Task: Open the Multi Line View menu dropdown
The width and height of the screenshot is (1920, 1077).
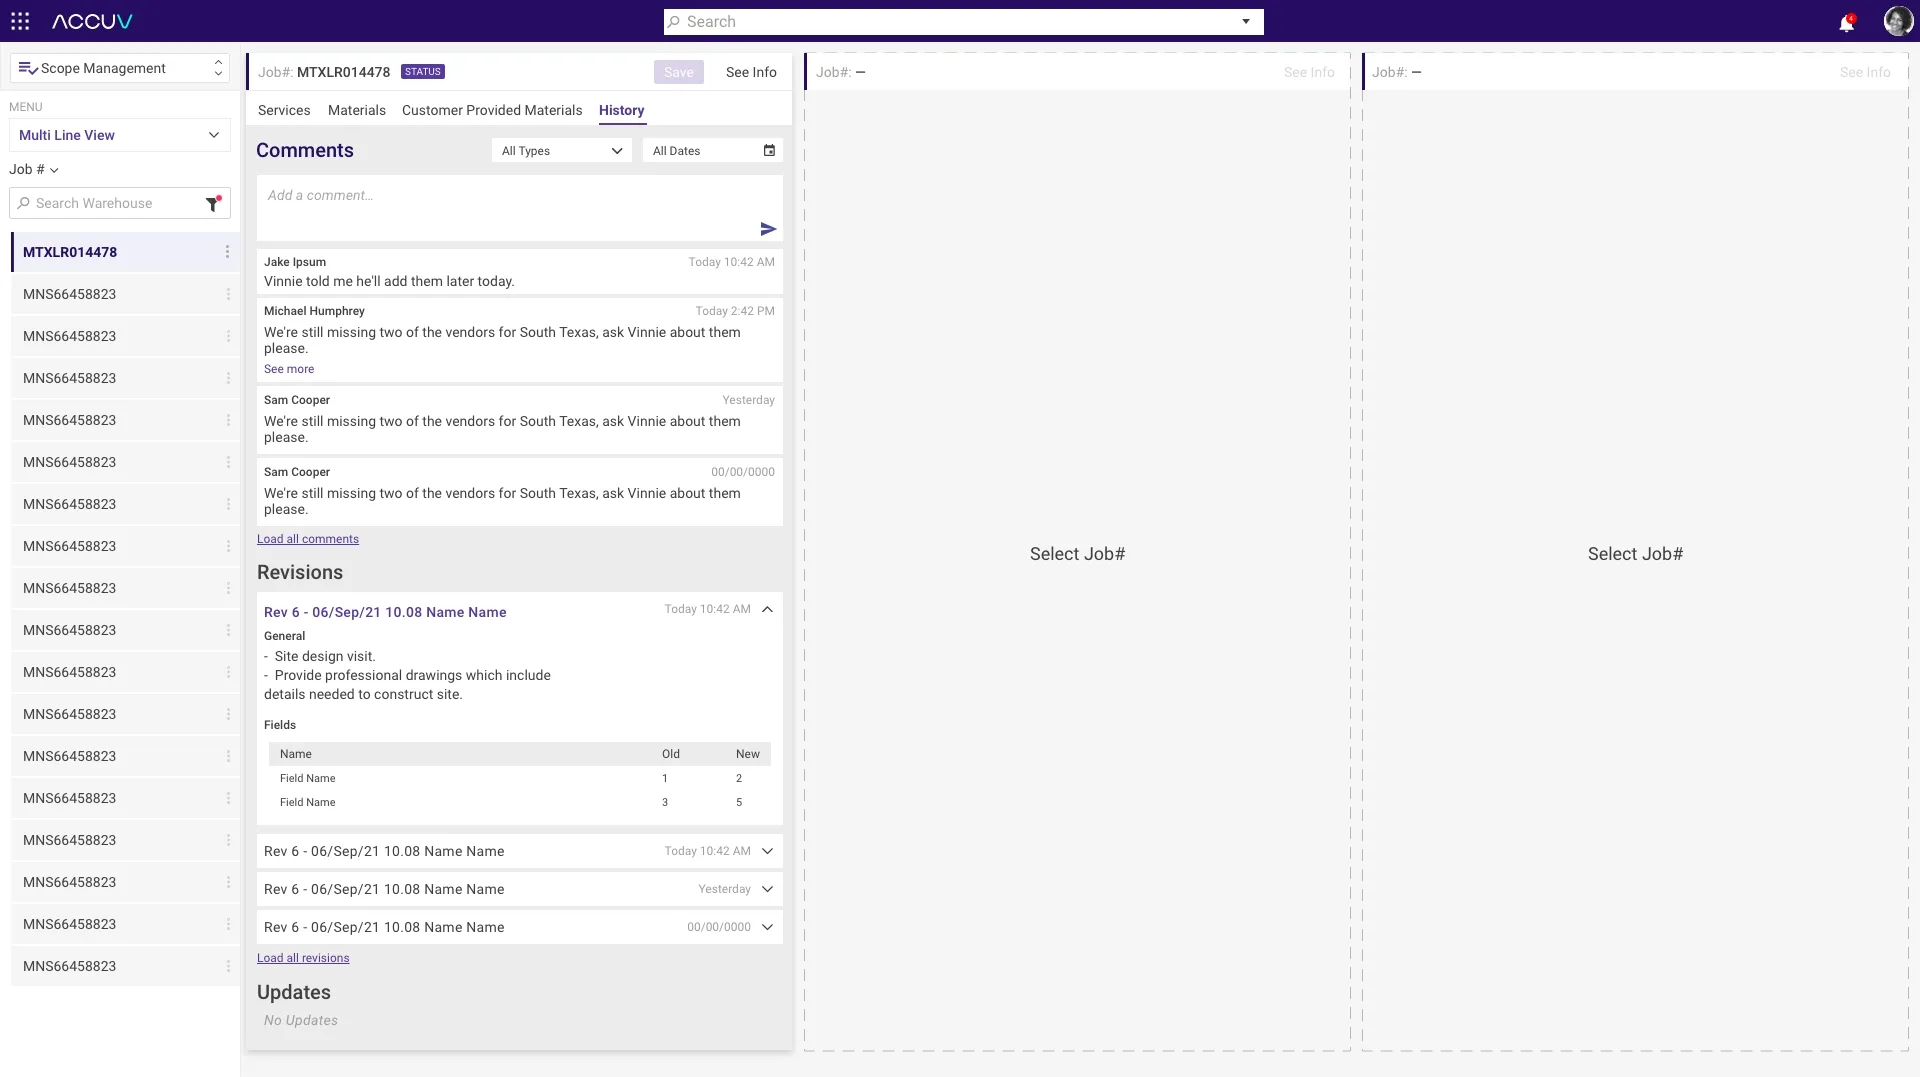Action: tap(120, 135)
